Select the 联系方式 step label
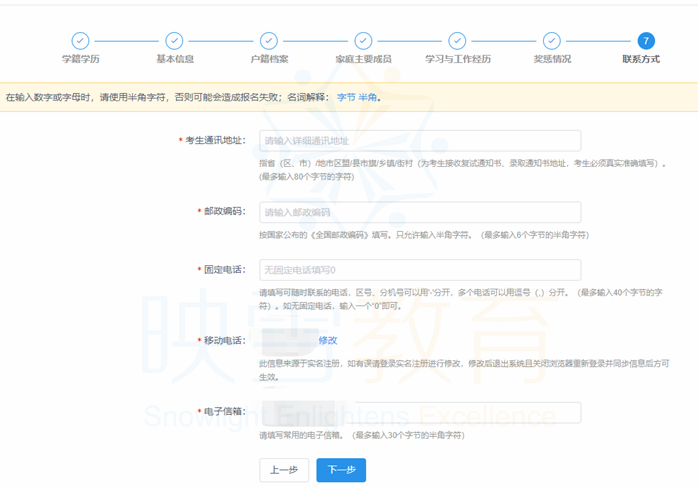The height and width of the screenshot is (487, 698). point(641,59)
